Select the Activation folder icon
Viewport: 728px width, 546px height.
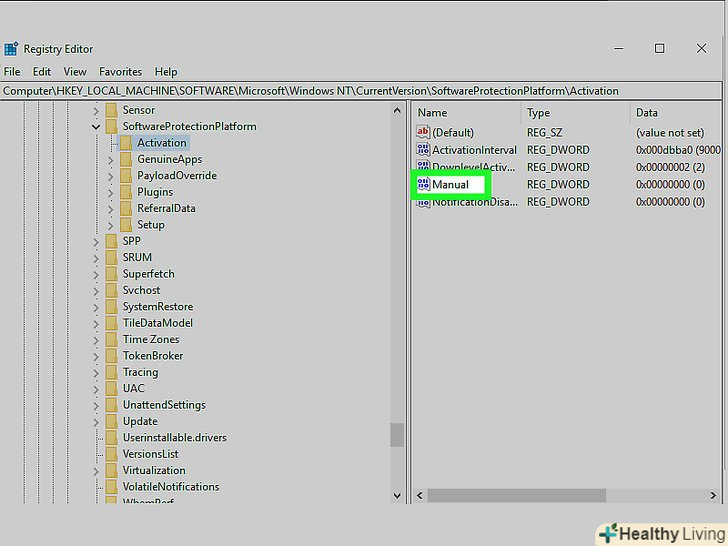(x=126, y=143)
